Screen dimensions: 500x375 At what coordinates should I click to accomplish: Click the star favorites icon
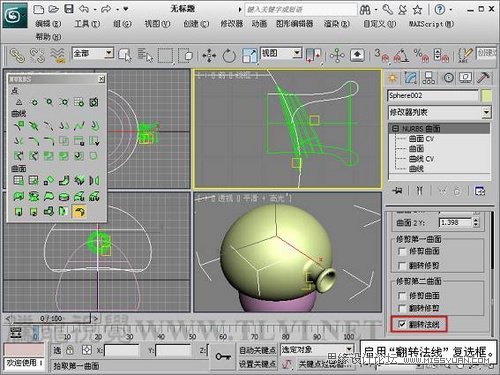(417, 10)
